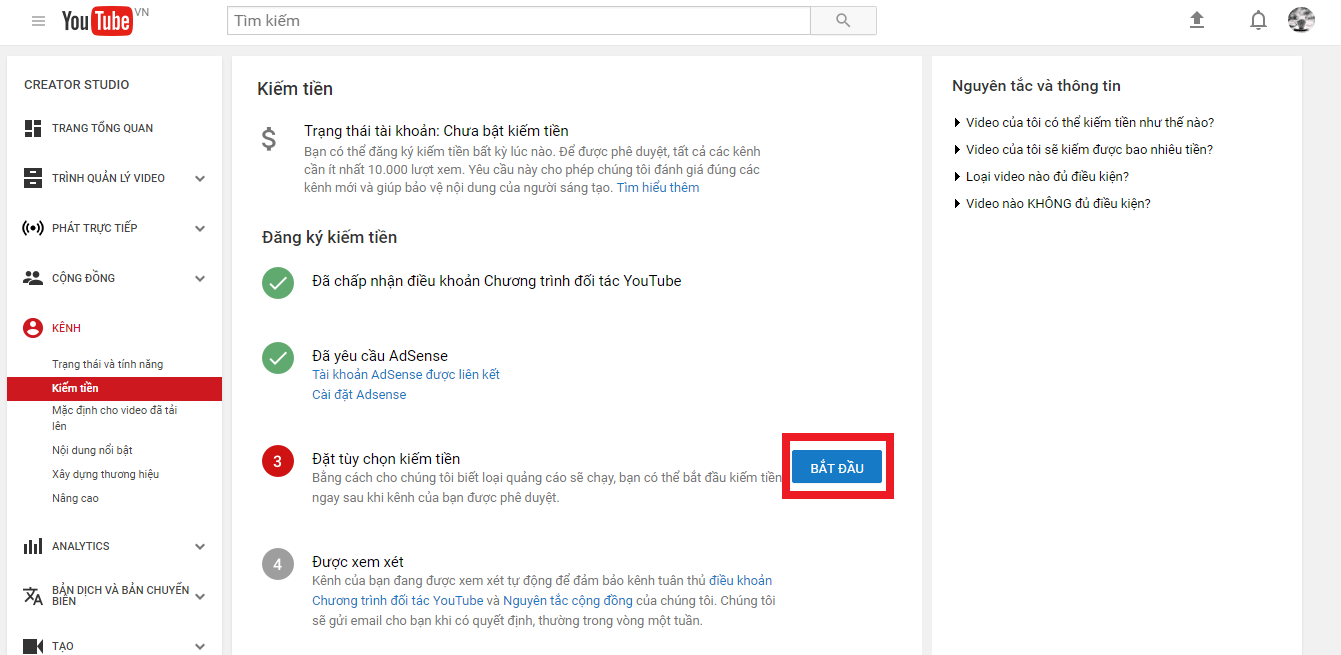This screenshot has width=1341, height=655.
Task: Open TRÌNH QUẢN LÝ VIDEO section
Action: click(x=109, y=178)
